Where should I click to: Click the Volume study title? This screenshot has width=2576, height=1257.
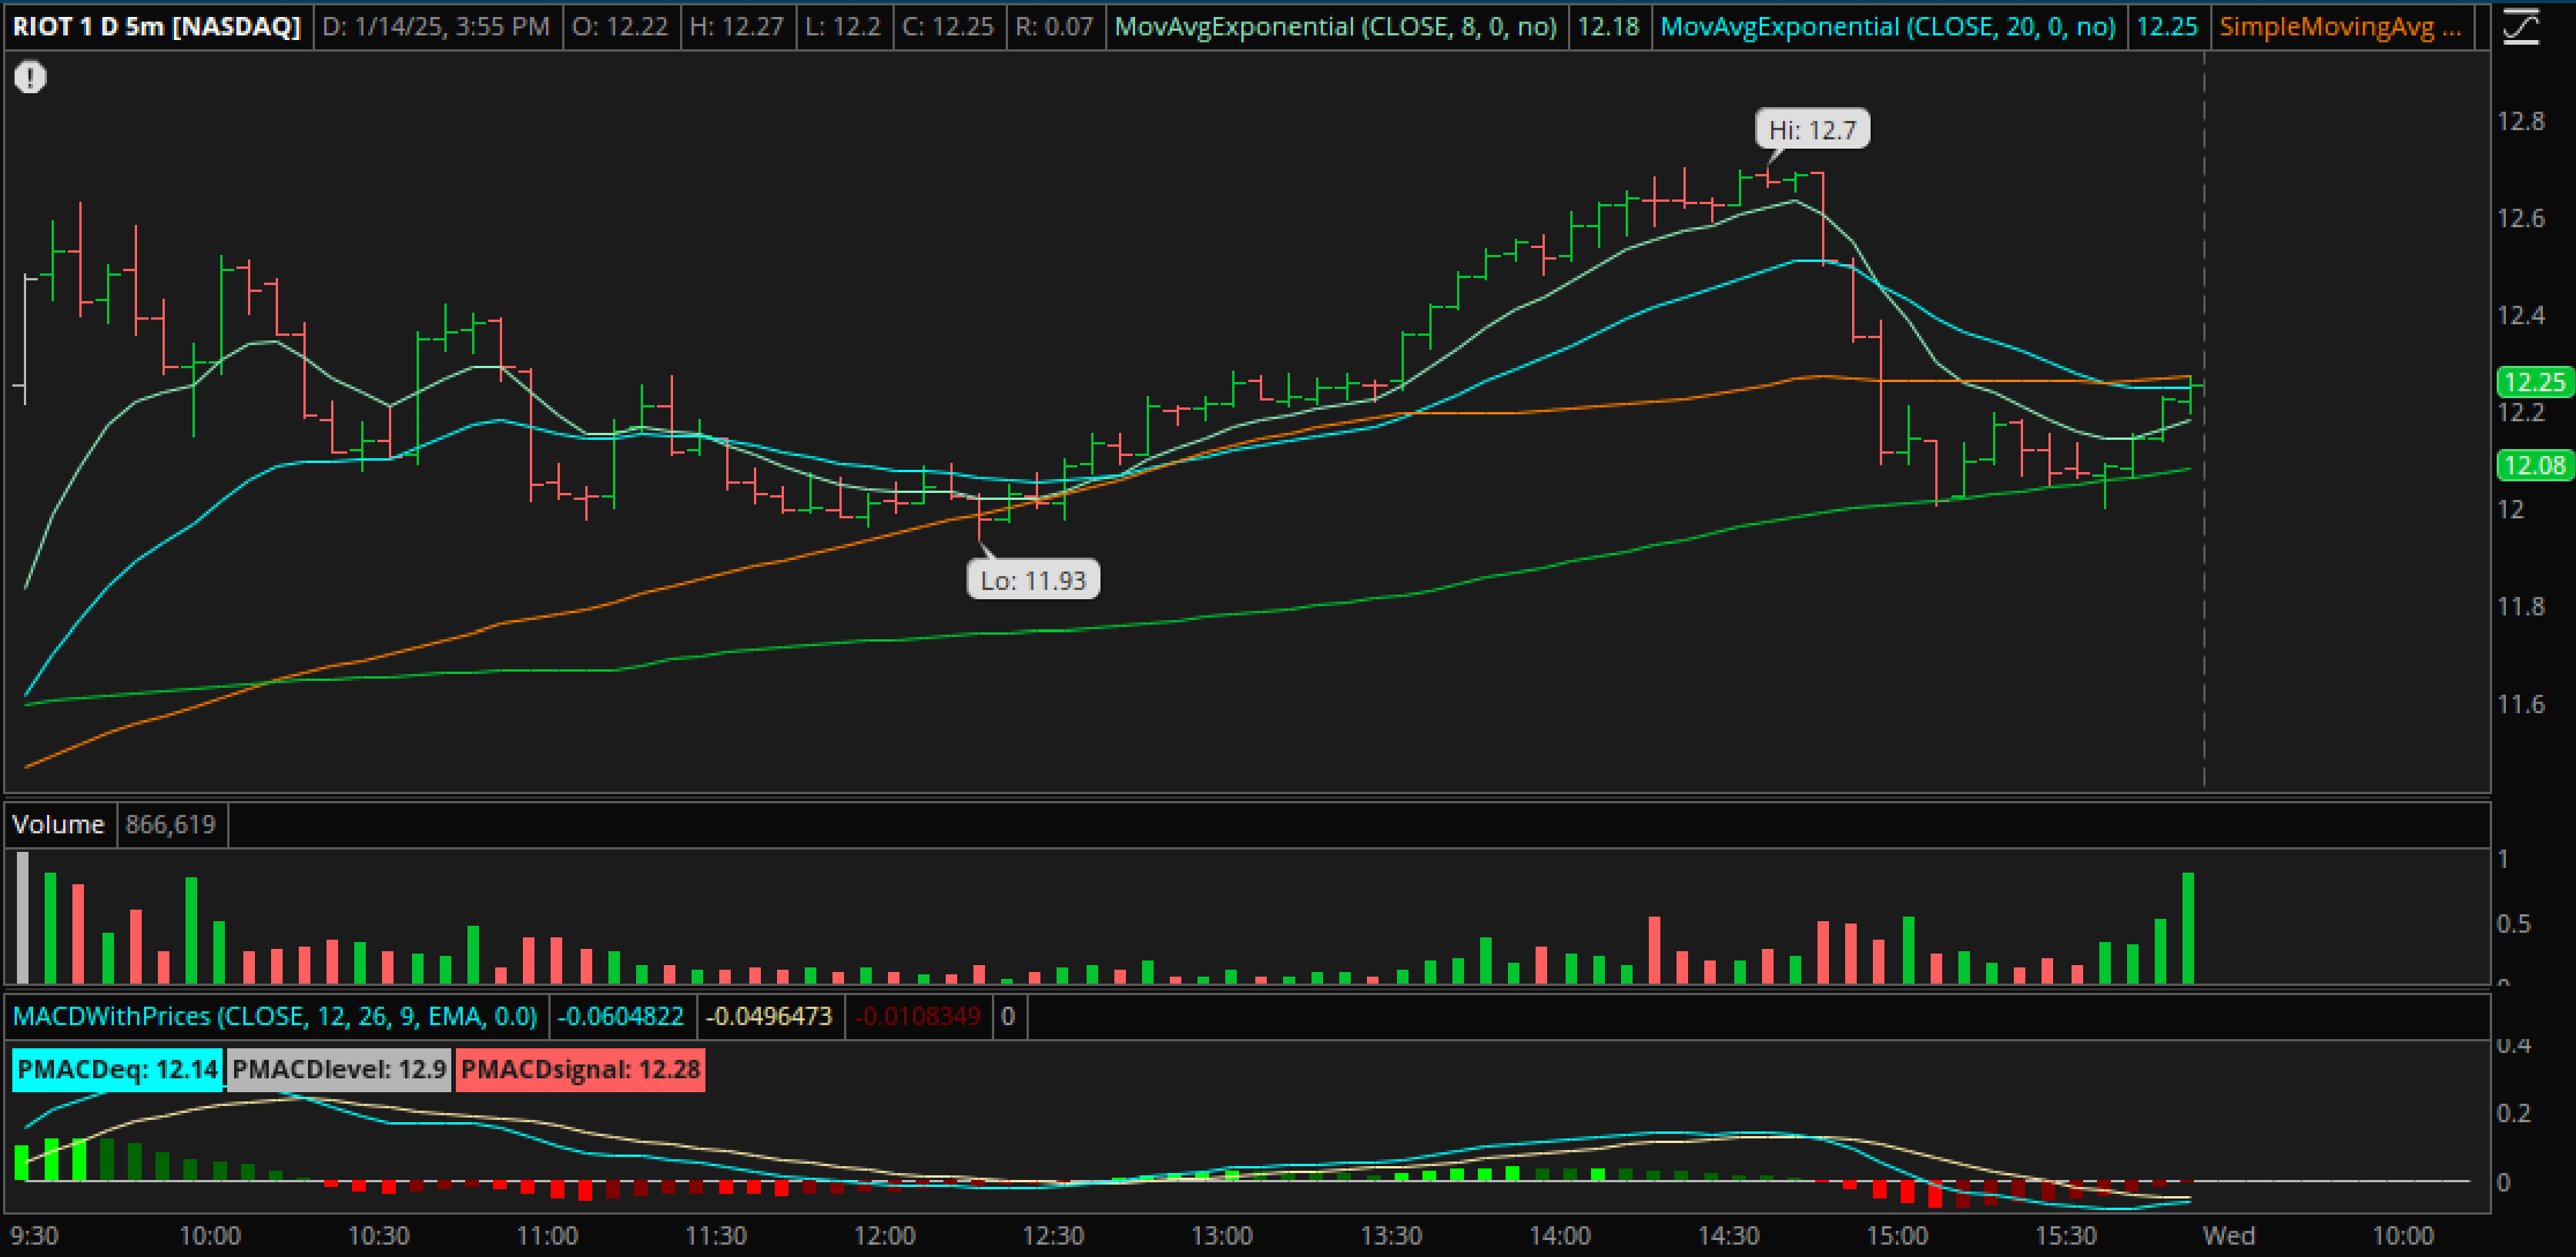pos(58,824)
